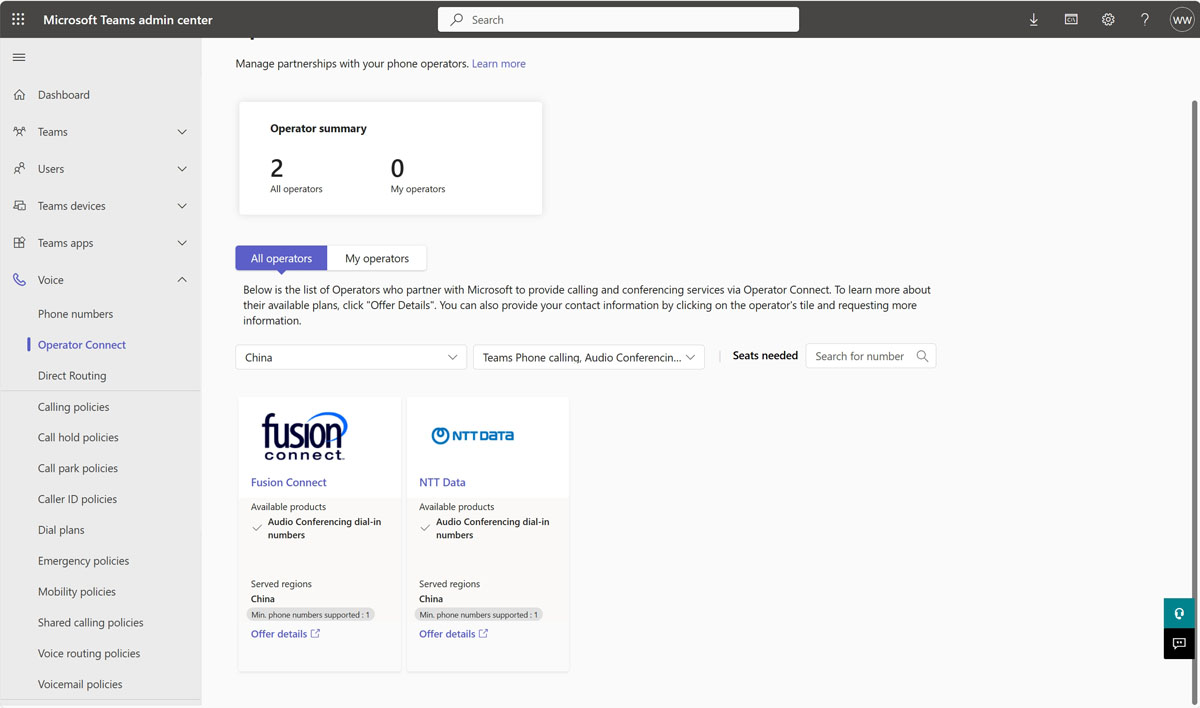Click the download icon in header
The height and width of the screenshot is (708, 1200).
1034,19
